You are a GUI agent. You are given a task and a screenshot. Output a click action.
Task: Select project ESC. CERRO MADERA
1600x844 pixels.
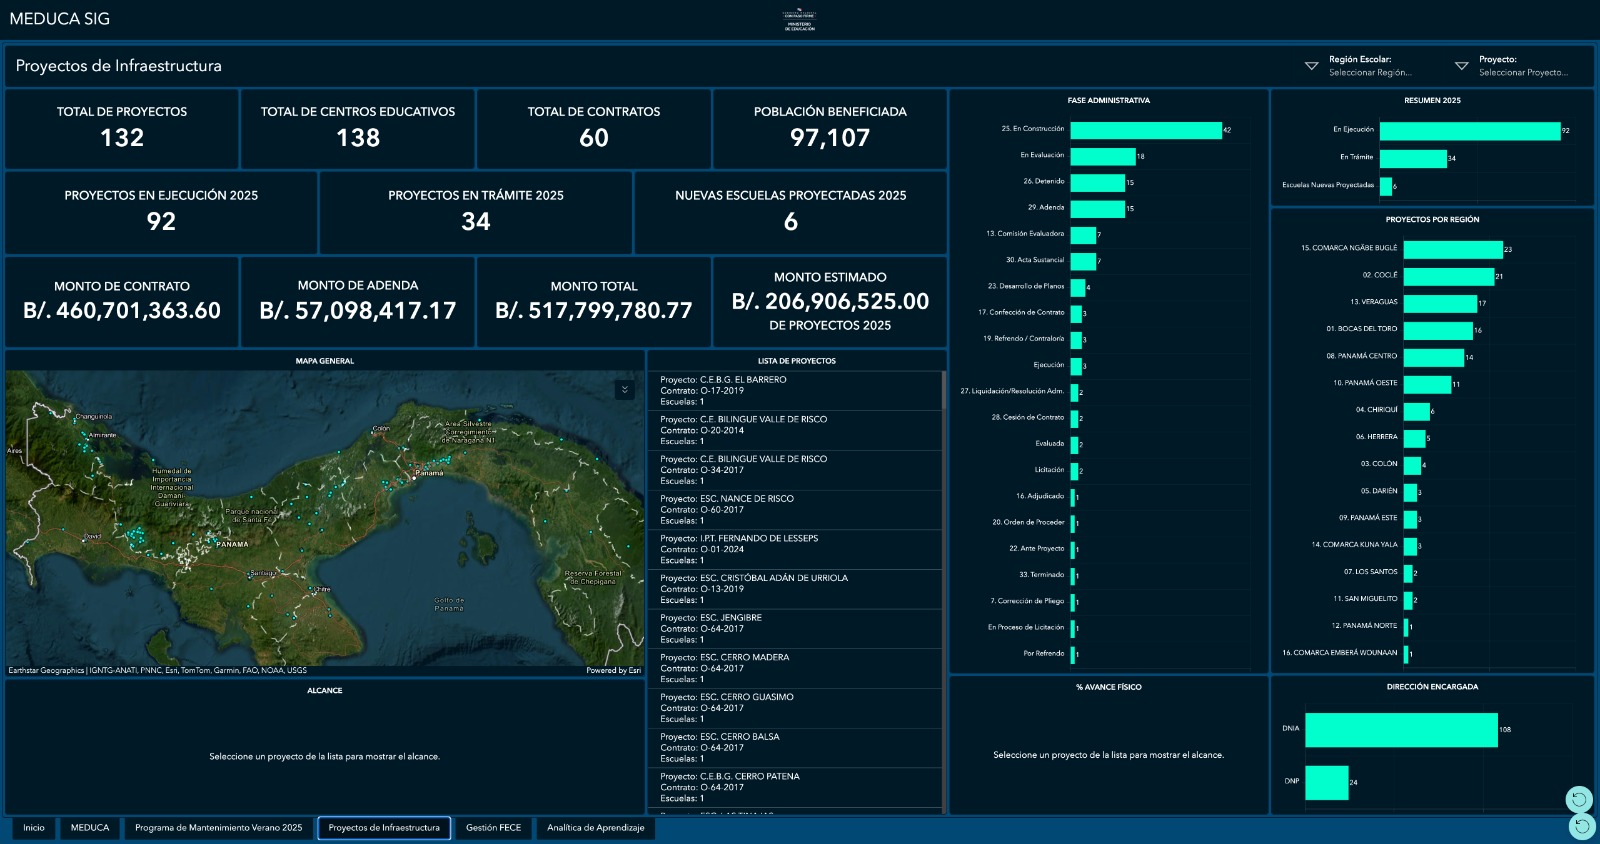click(795, 669)
